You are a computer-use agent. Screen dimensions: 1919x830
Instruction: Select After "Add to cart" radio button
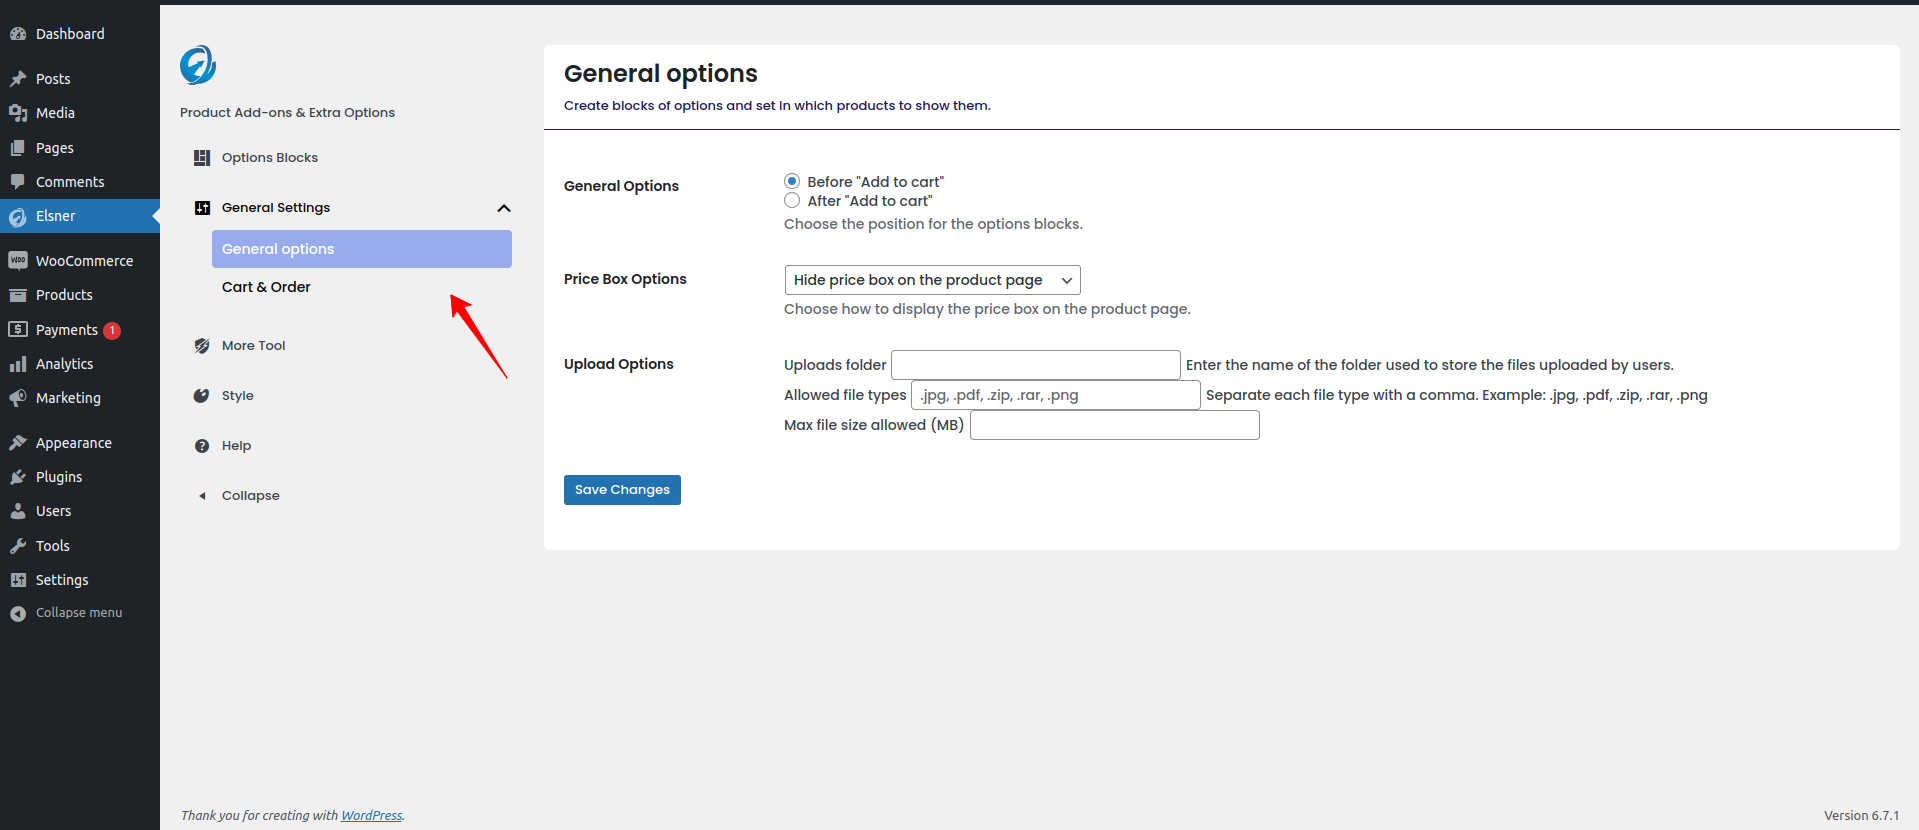(x=792, y=201)
